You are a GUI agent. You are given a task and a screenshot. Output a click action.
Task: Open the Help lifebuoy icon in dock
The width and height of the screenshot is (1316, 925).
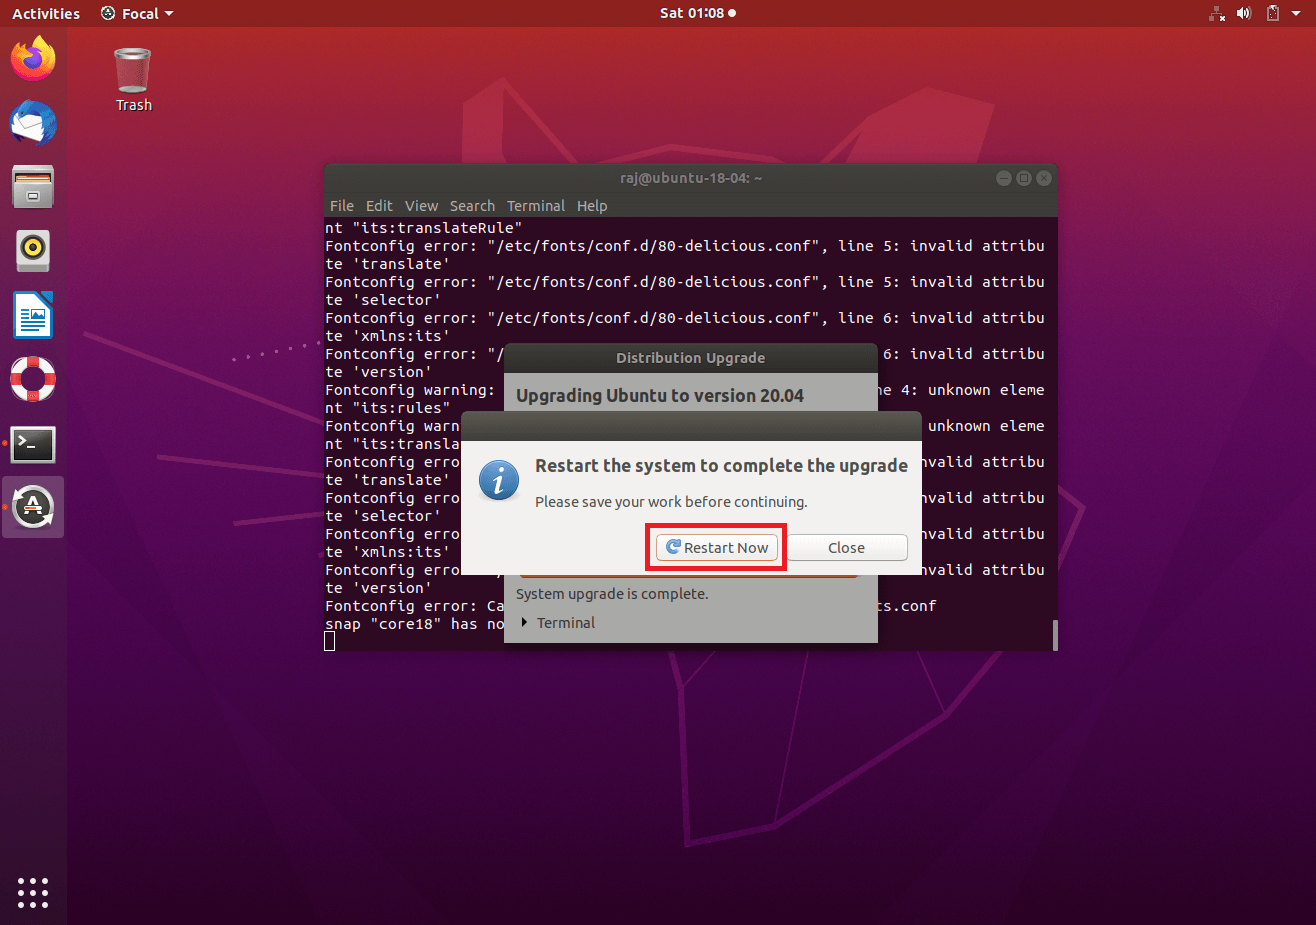pyautogui.click(x=33, y=379)
